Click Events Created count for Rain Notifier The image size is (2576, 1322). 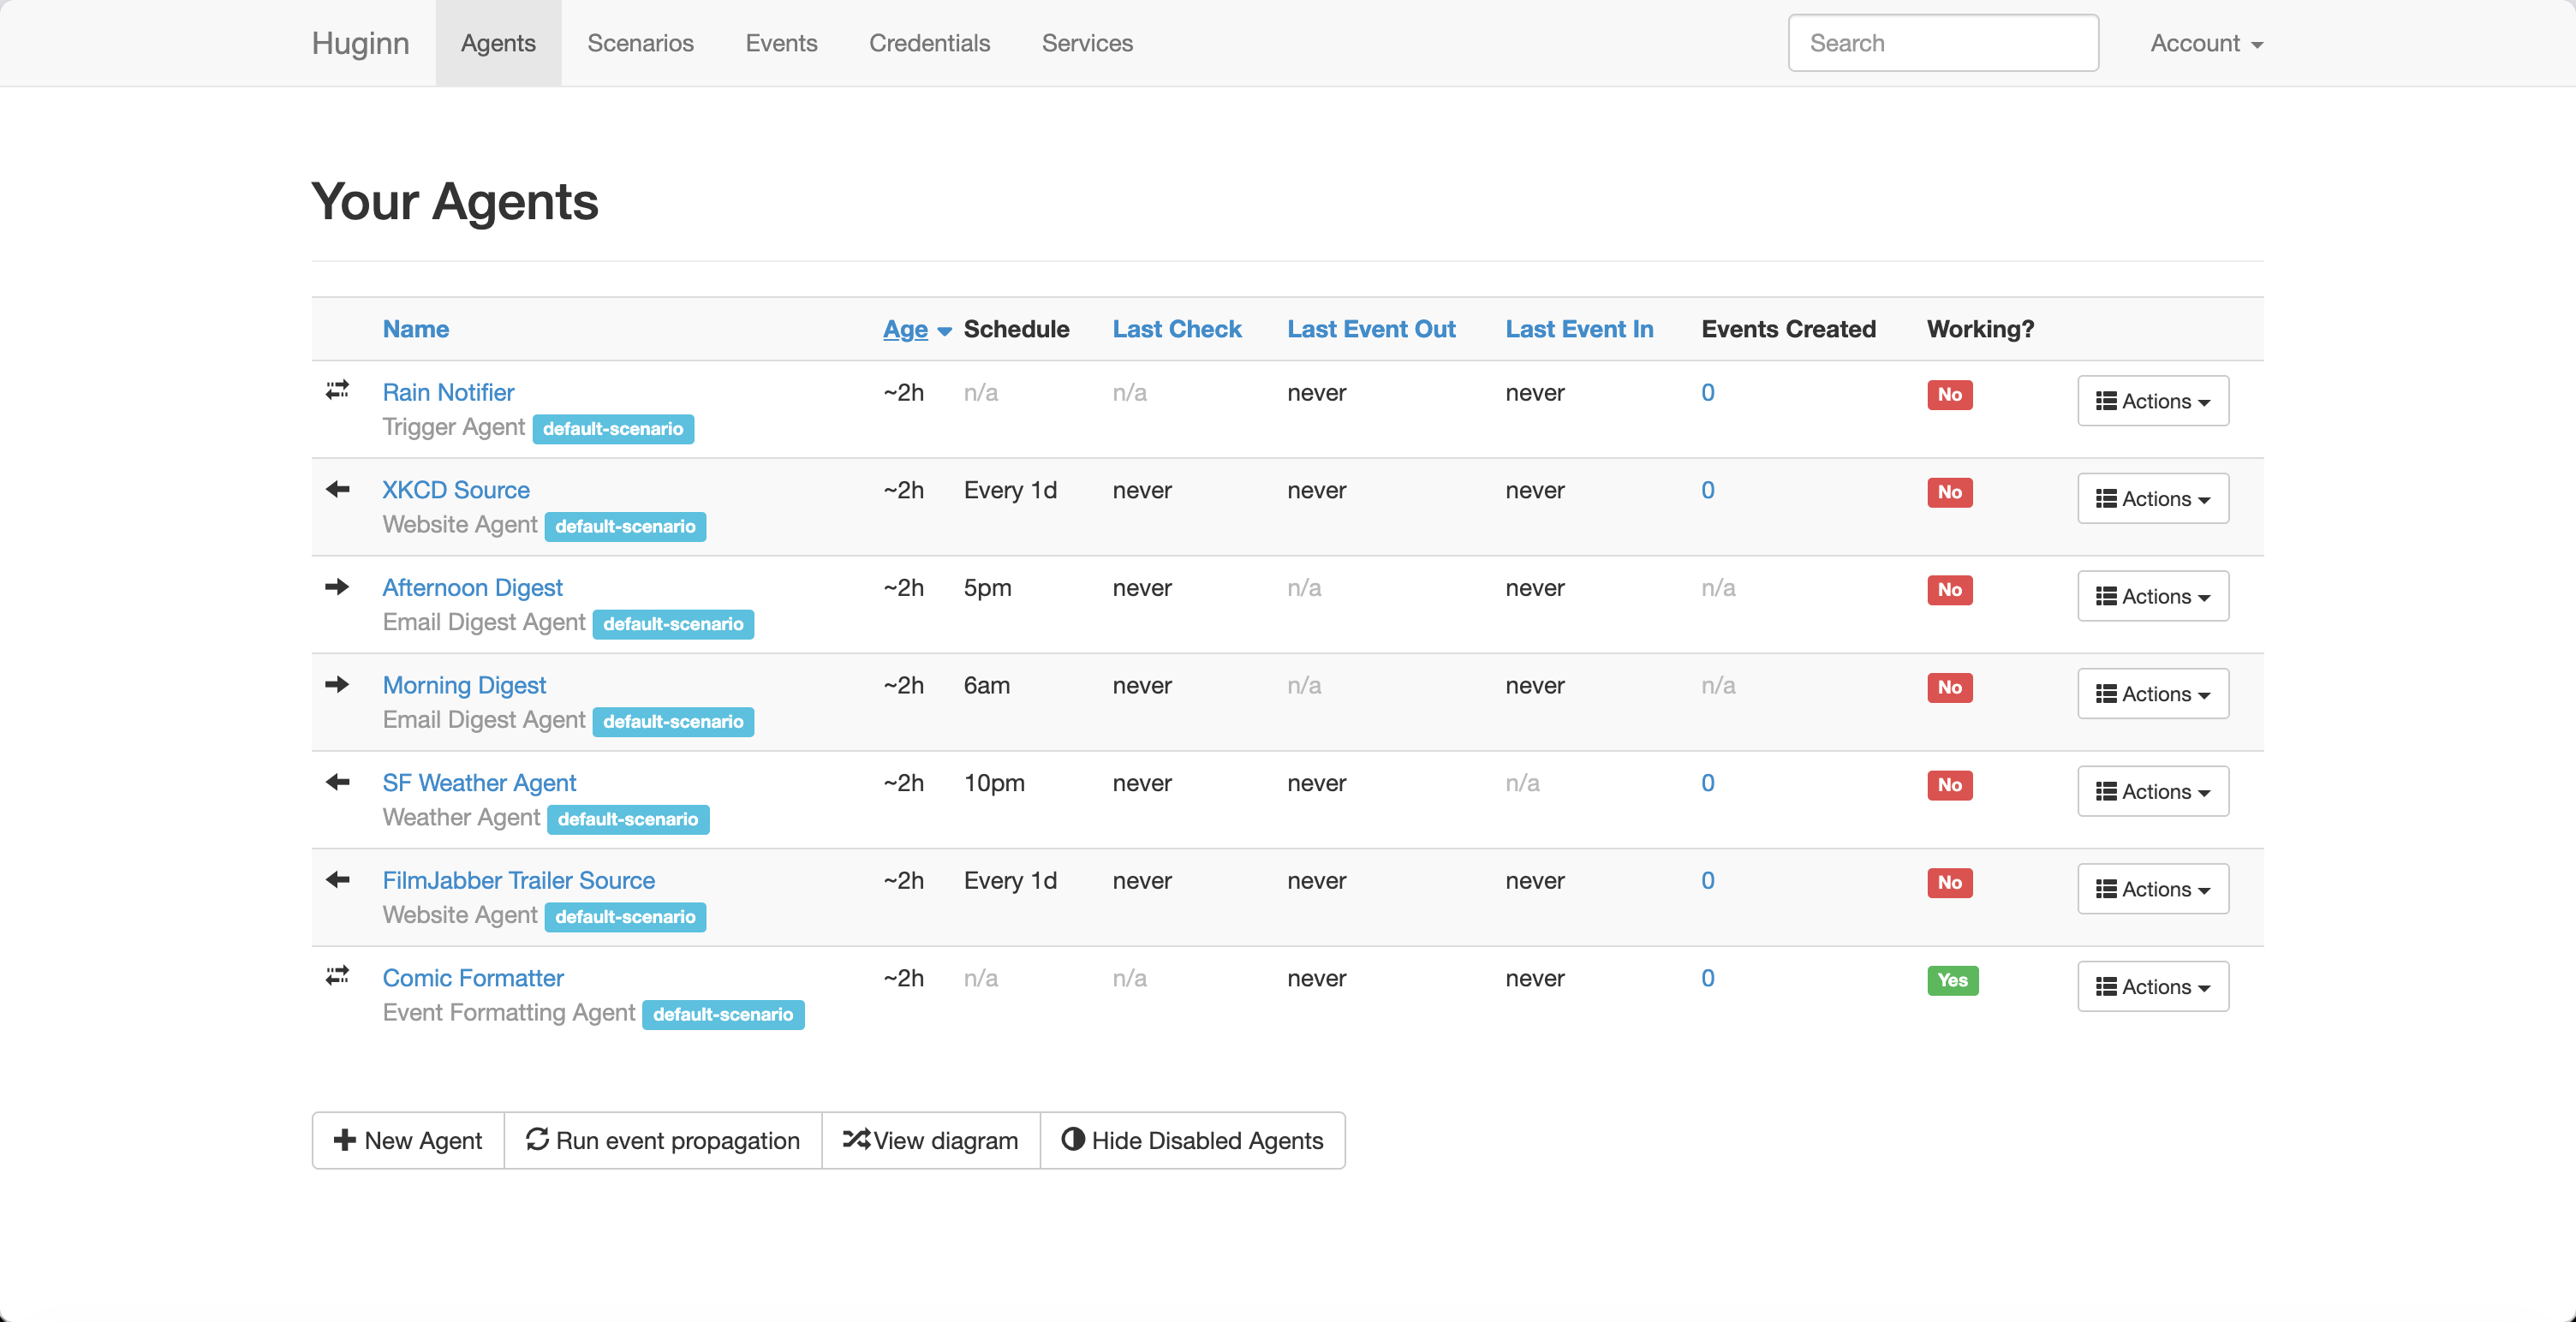tap(1708, 392)
